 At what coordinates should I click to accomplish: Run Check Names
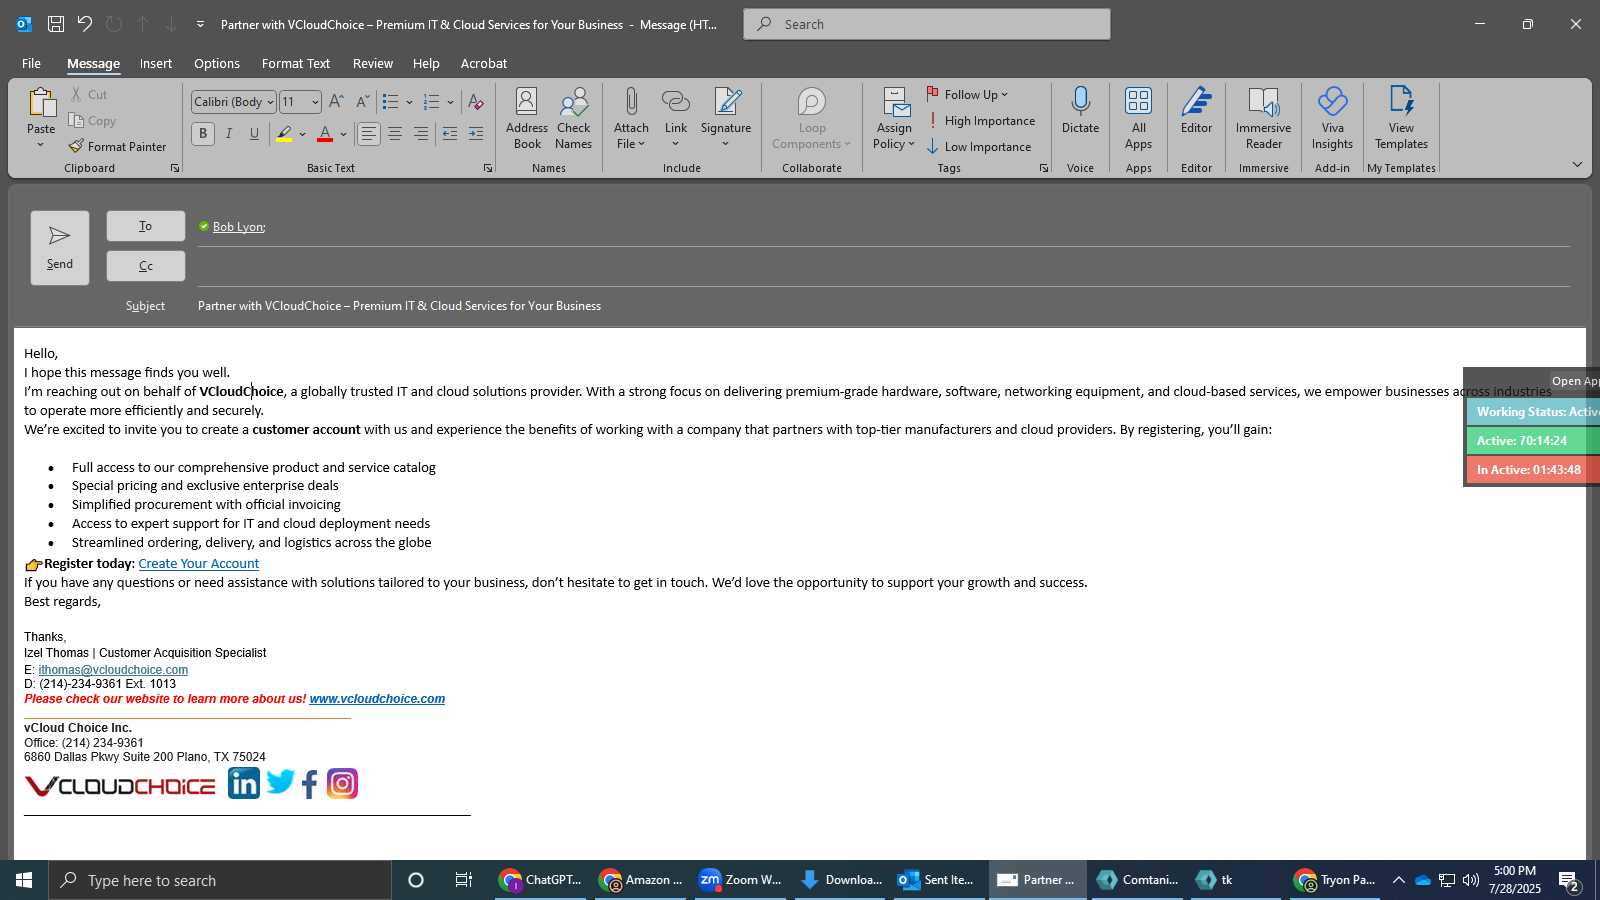pos(574,119)
